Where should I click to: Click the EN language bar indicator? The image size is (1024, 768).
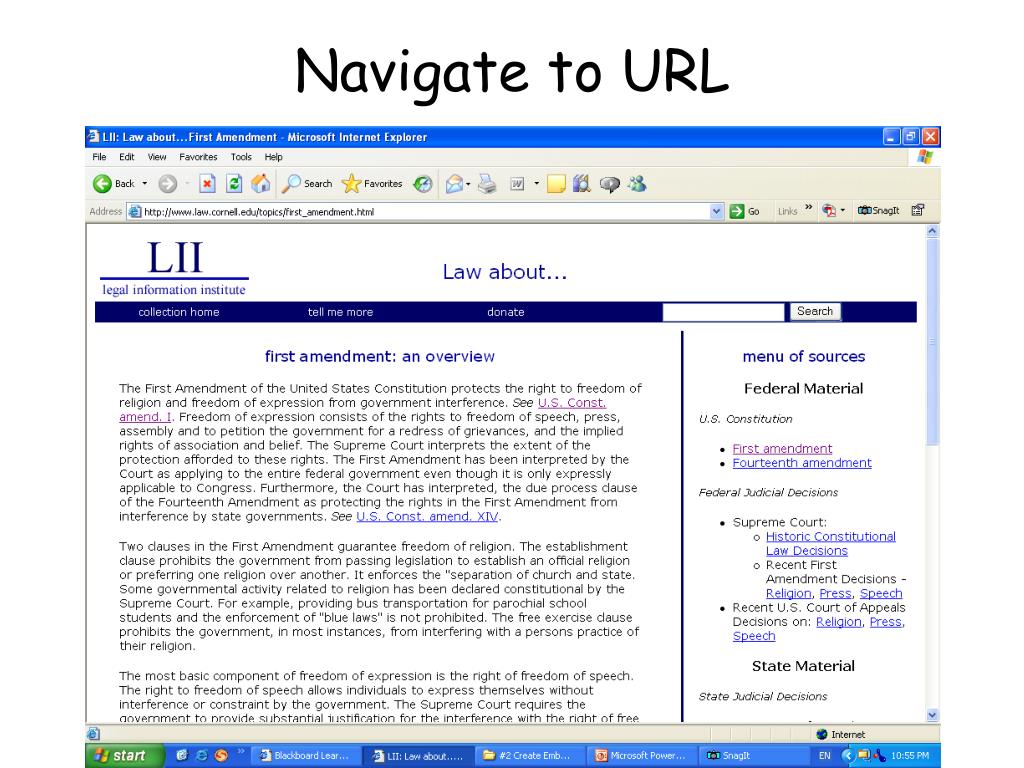pos(825,756)
